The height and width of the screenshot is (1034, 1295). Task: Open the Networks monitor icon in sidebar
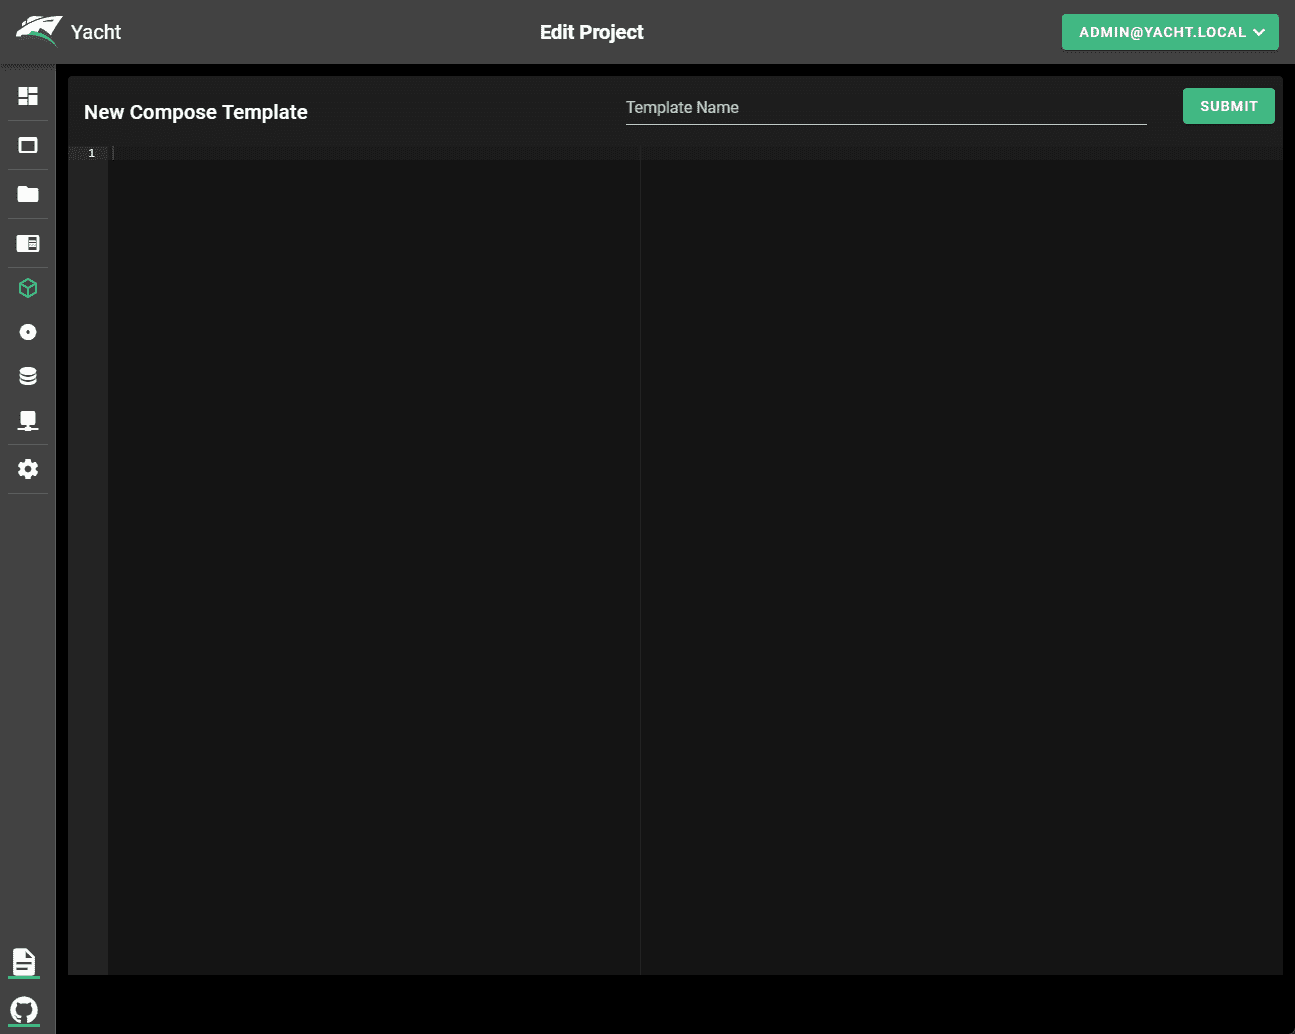pyautogui.click(x=28, y=421)
